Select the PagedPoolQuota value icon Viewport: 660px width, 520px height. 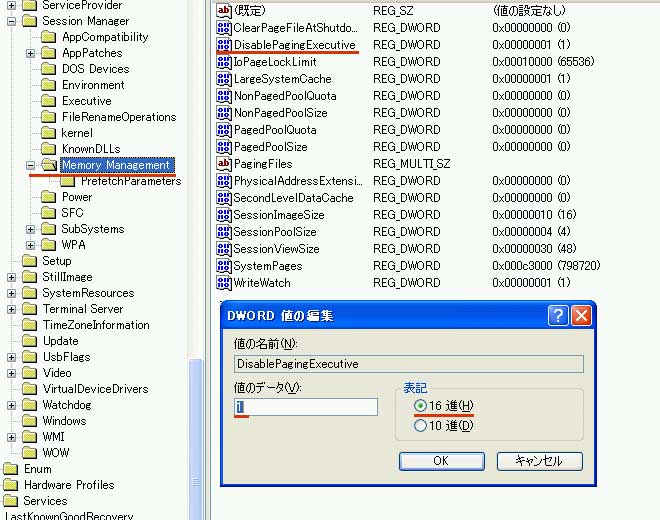point(224,130)
